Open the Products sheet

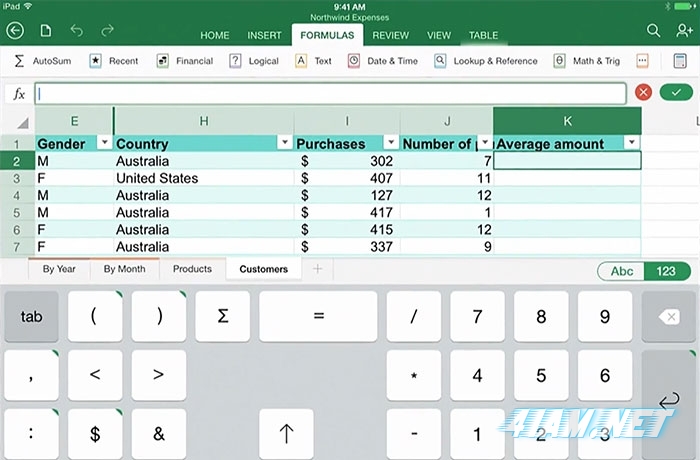pyautogui.click(x=192, y=269)
